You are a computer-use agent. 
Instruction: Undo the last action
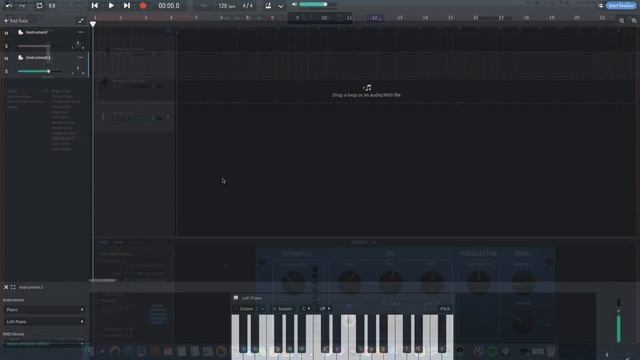9,6
